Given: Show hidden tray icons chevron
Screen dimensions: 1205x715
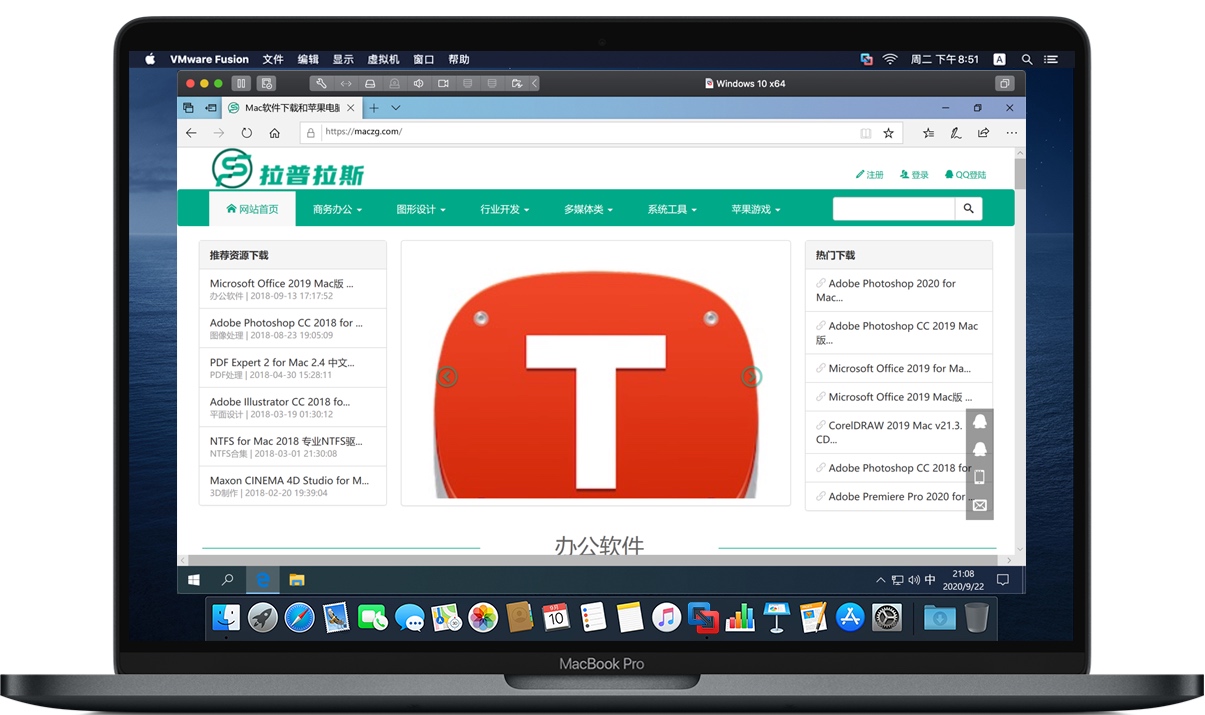Looking at the screenshot, I should (x=880, y=580).
